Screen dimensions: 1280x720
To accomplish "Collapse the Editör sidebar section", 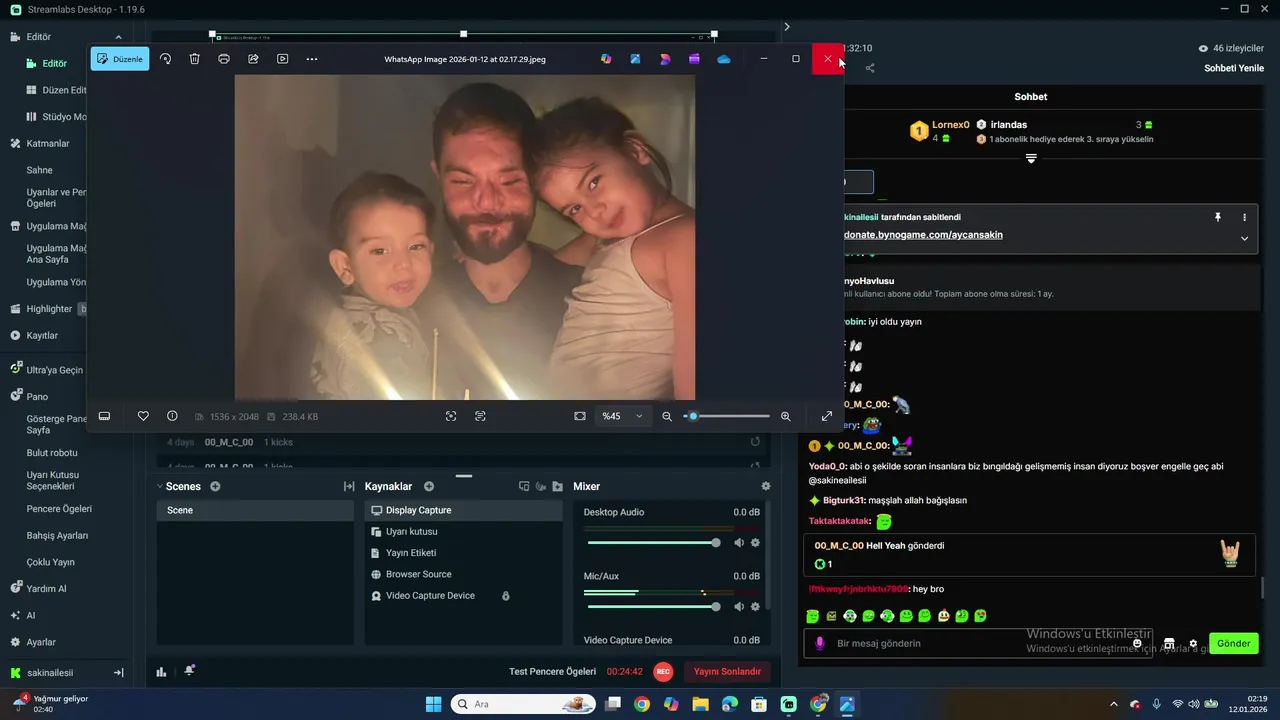I will 119,37.
